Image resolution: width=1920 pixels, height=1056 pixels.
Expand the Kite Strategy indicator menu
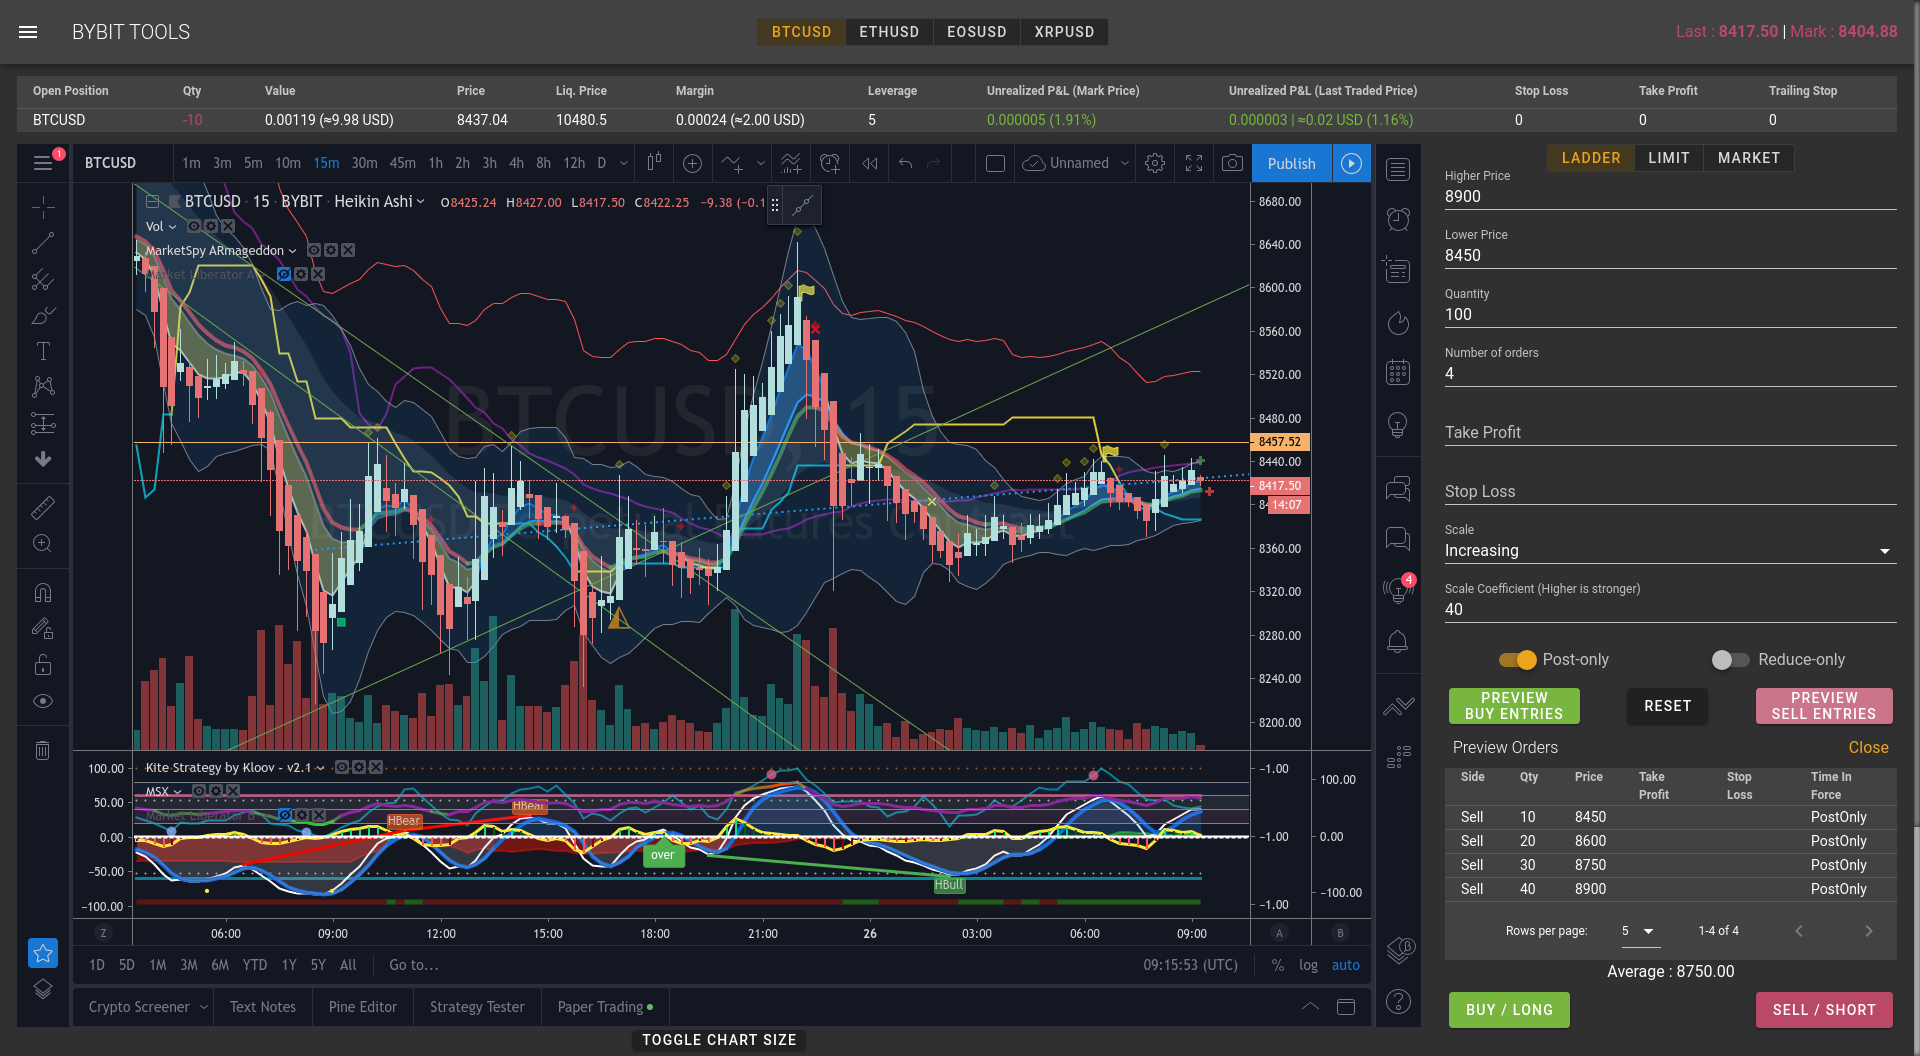click(x=320, y=768)
